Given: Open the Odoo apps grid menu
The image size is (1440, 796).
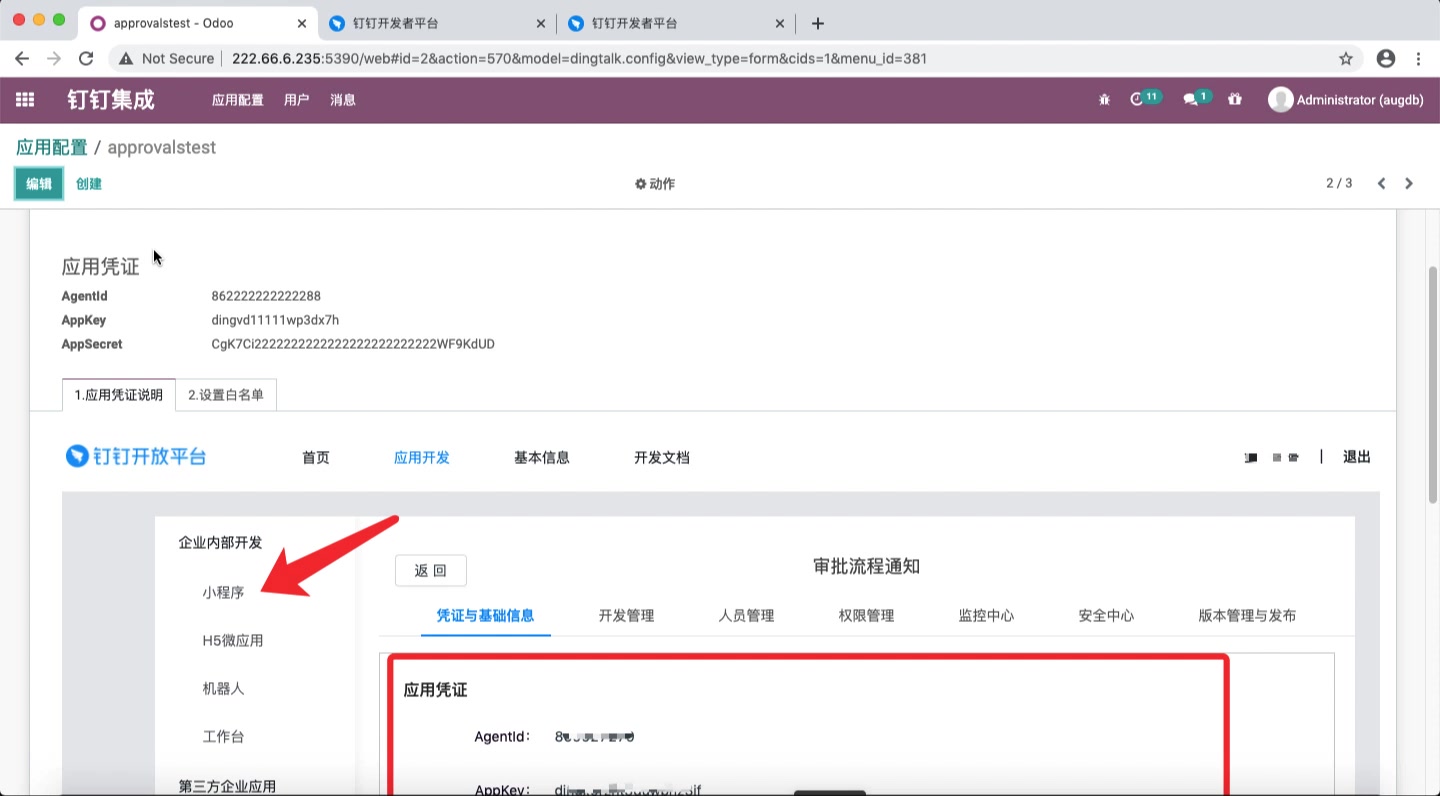Looking at the screenshot, I should pyautogui.click(x=25, y=100).
